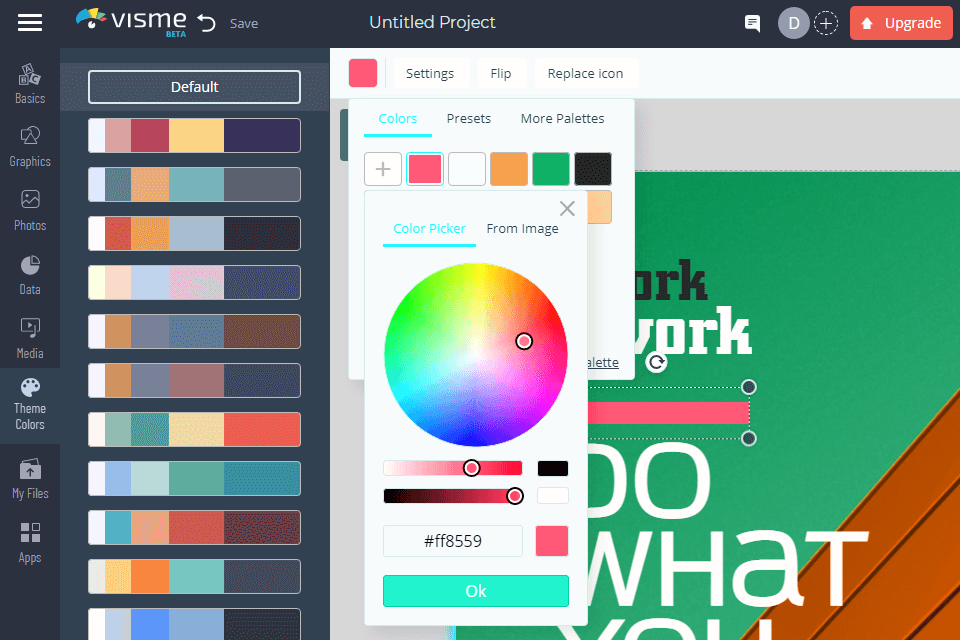
Task: Click the Upgrade button
Action: [x=901, y=23]
